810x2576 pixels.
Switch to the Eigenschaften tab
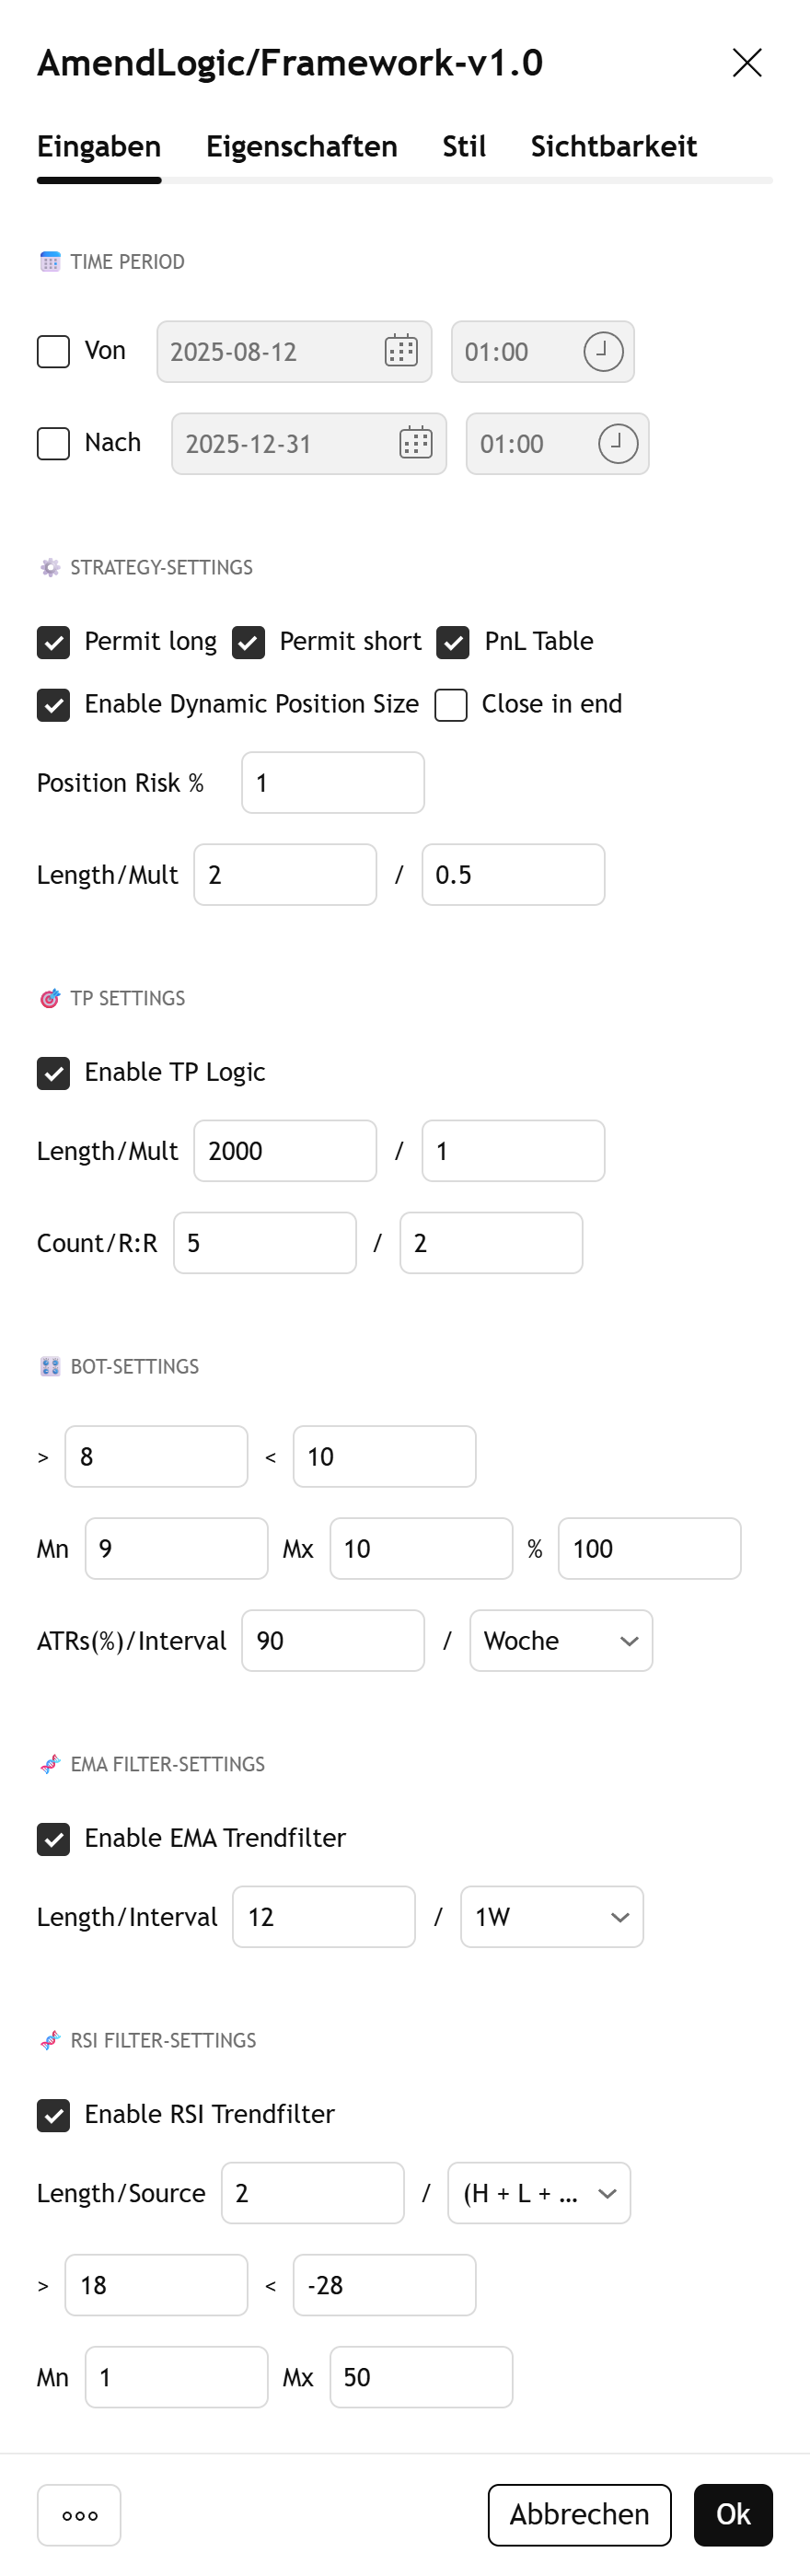click(x=302, y=146)
